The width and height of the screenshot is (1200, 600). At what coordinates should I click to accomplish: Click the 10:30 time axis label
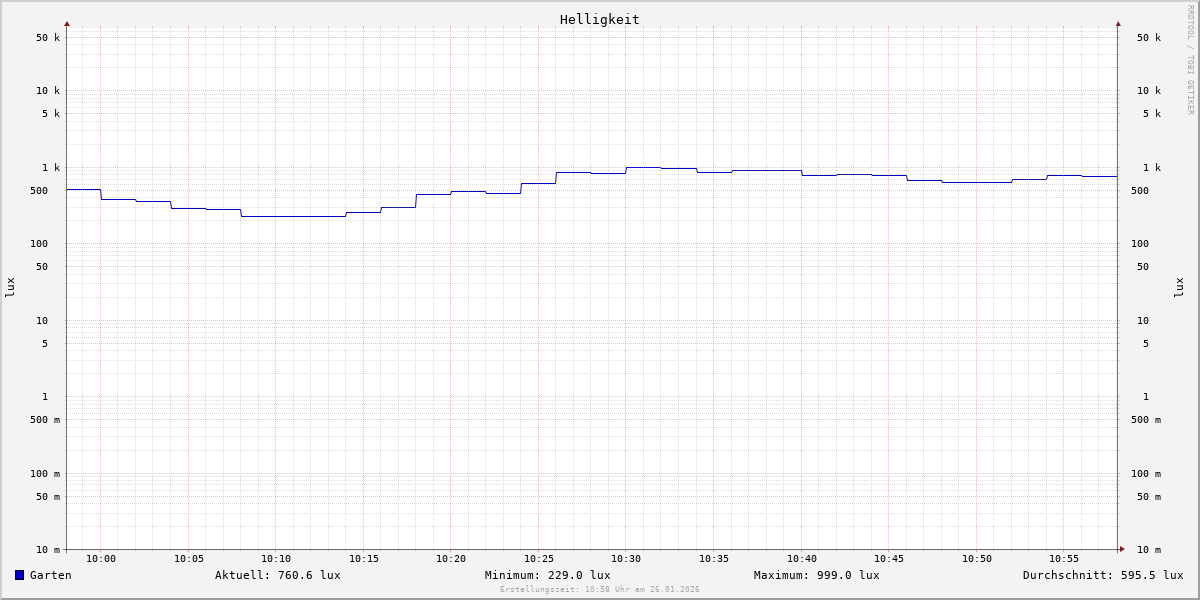tap(626, 559)
